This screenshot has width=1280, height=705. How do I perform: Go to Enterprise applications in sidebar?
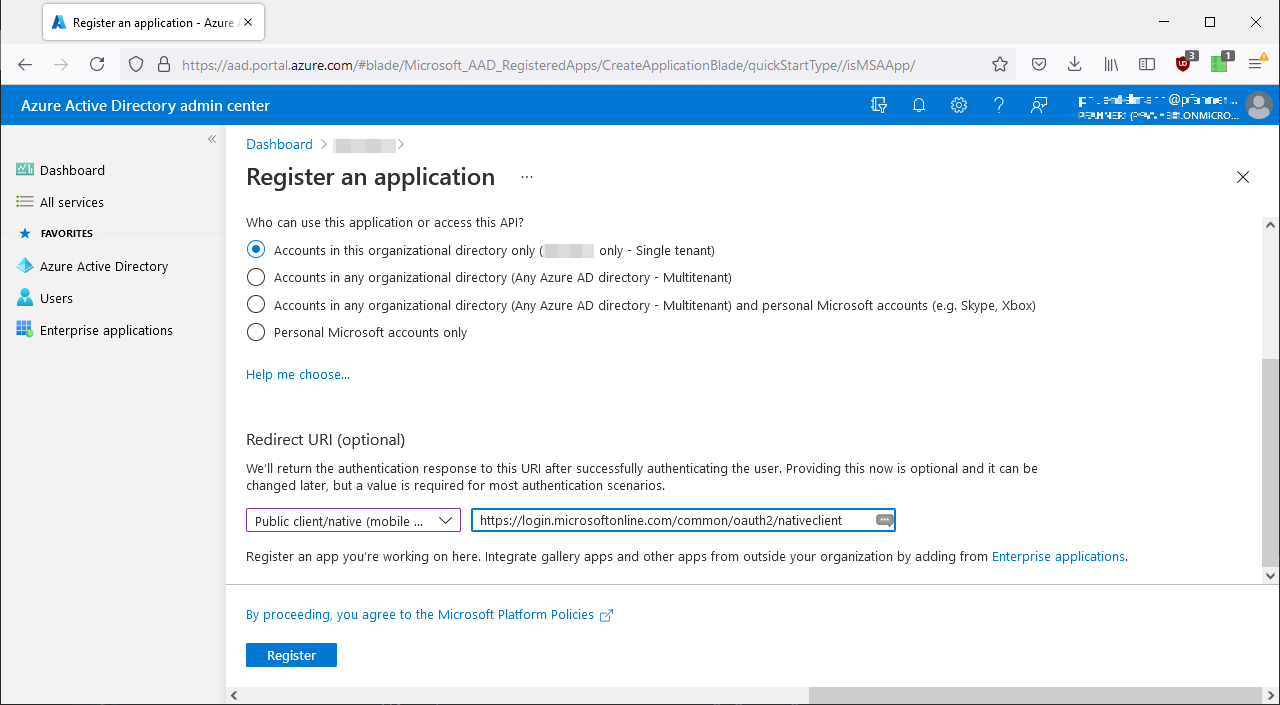click(106, 330)
